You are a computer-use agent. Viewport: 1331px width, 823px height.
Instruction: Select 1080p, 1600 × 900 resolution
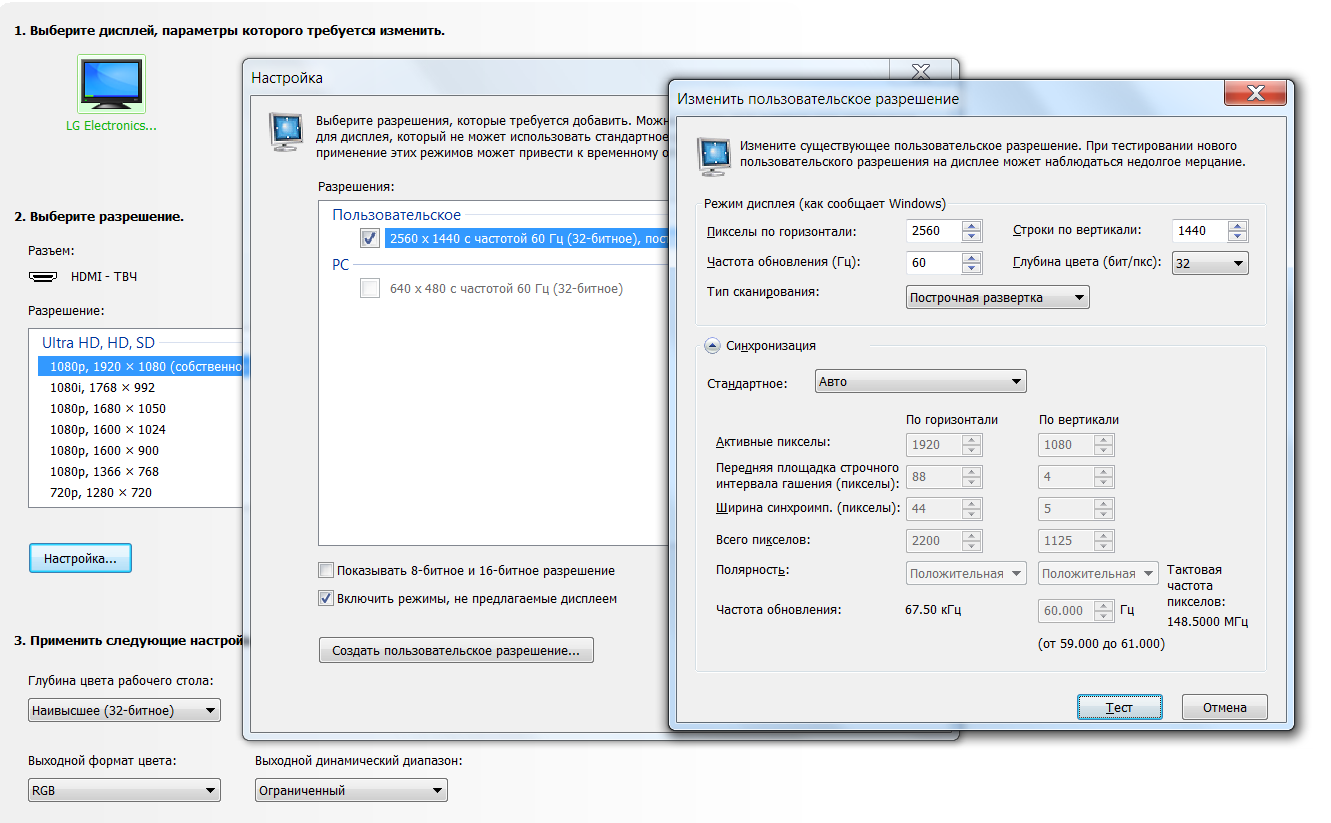(104, 450)
